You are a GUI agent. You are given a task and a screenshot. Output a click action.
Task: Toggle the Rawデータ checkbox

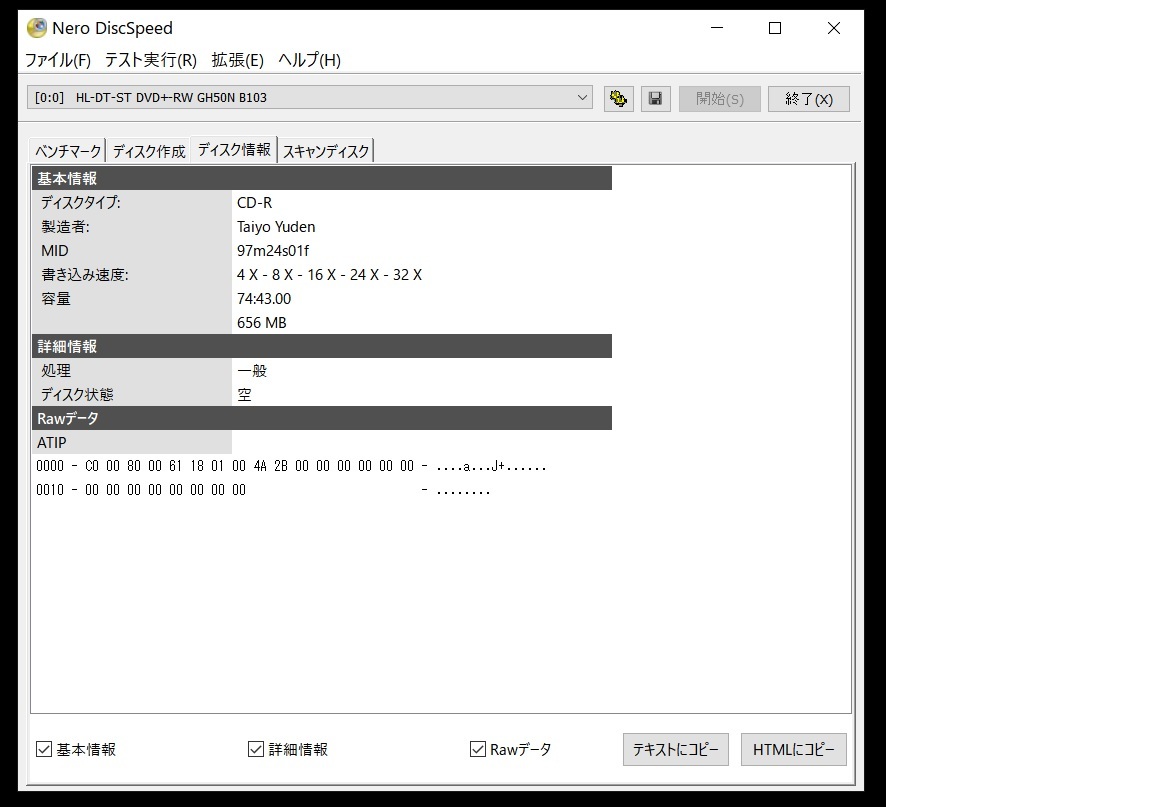coord(478,749)
